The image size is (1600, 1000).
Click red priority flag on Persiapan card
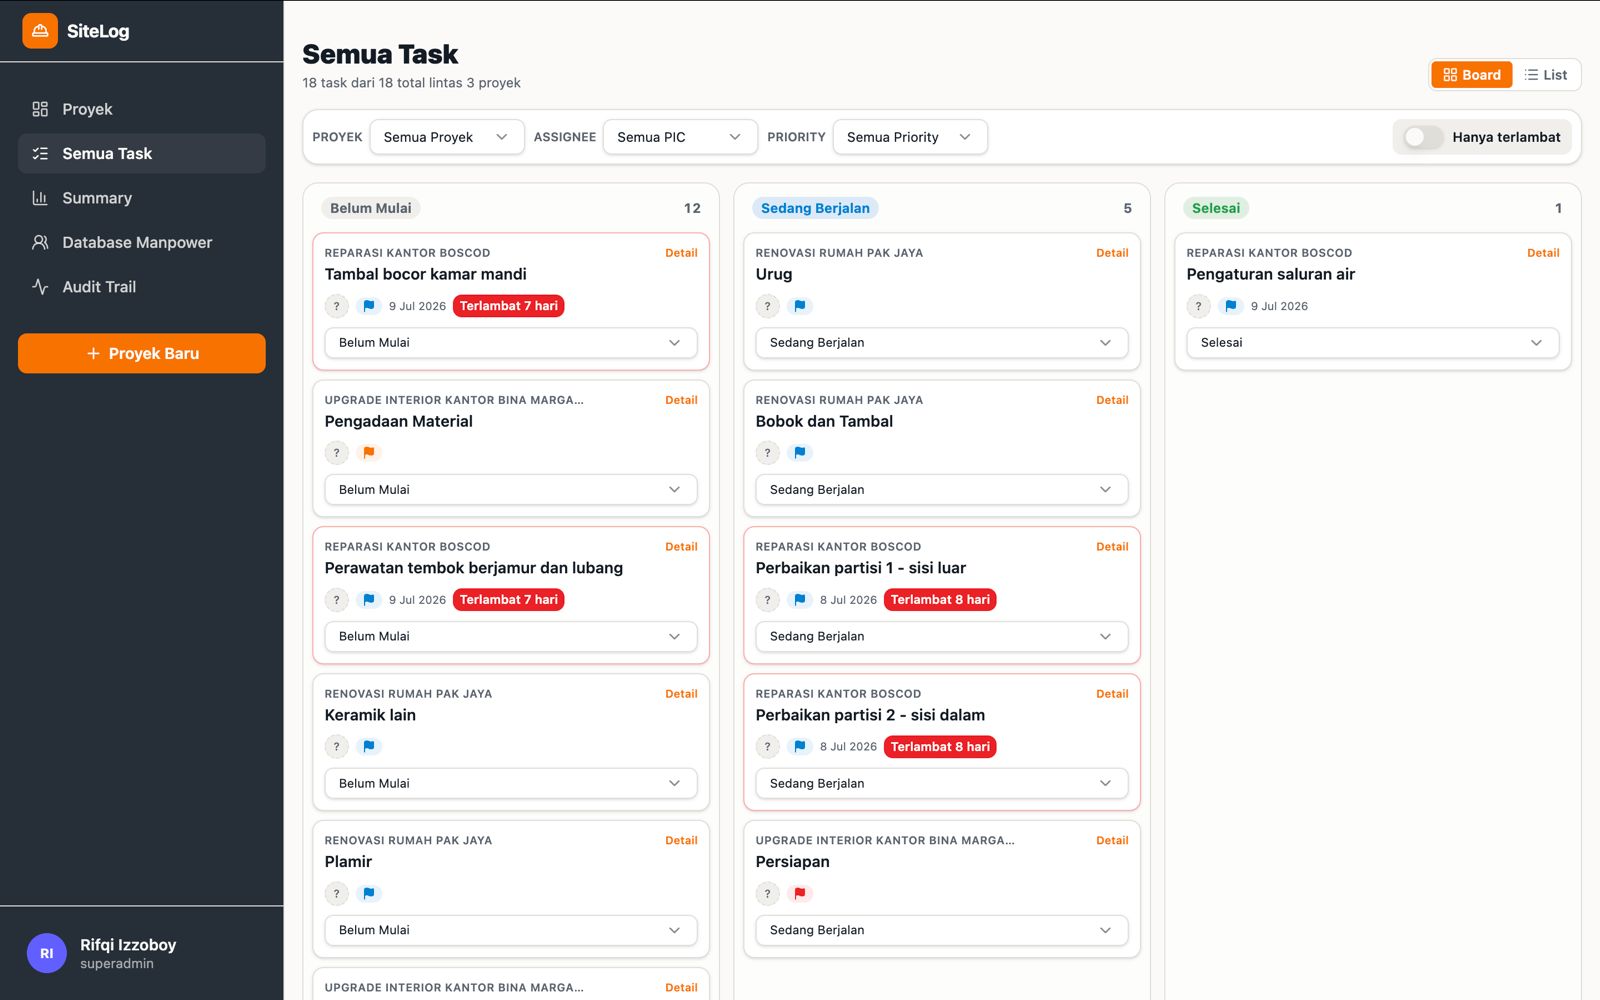[800, 894]
